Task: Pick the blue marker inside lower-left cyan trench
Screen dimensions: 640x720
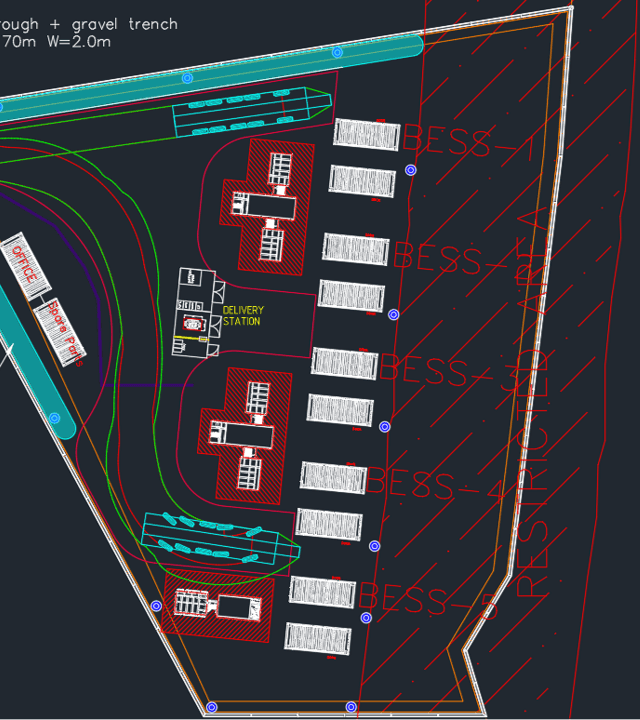Action: (x=56, y=418)
